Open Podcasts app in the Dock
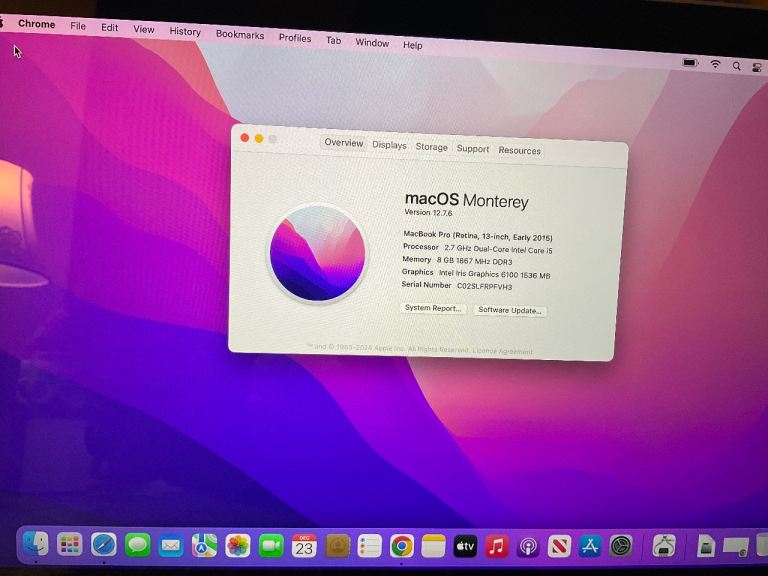768x576 pixels. [528, 546]
